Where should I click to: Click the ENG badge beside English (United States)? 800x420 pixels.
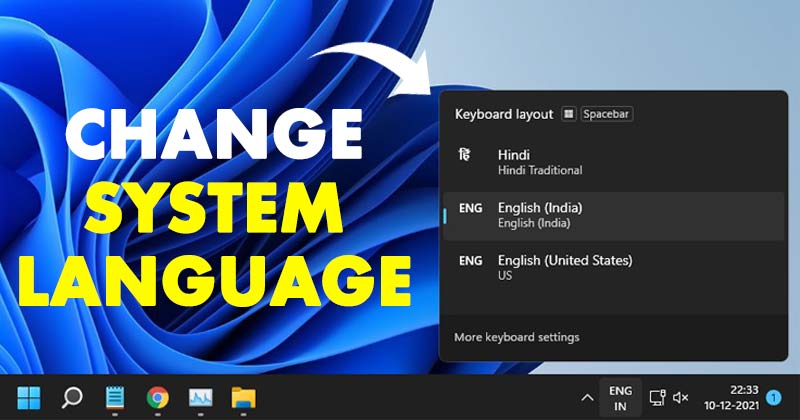[470, 261]
